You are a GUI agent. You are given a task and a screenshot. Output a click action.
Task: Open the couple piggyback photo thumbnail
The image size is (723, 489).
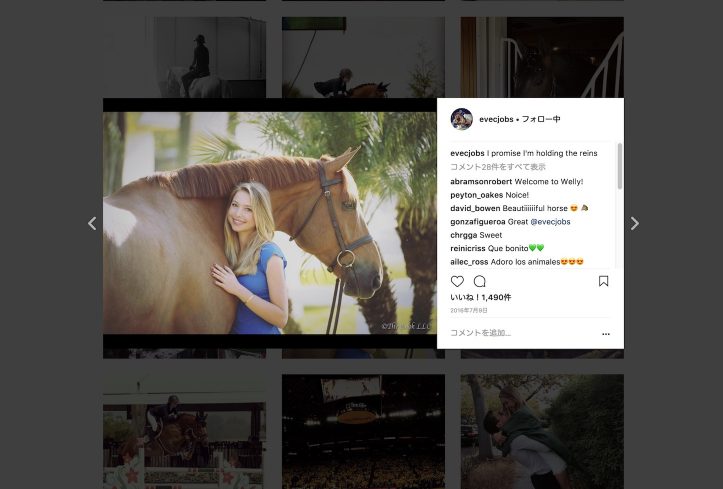tap(541, 431)
